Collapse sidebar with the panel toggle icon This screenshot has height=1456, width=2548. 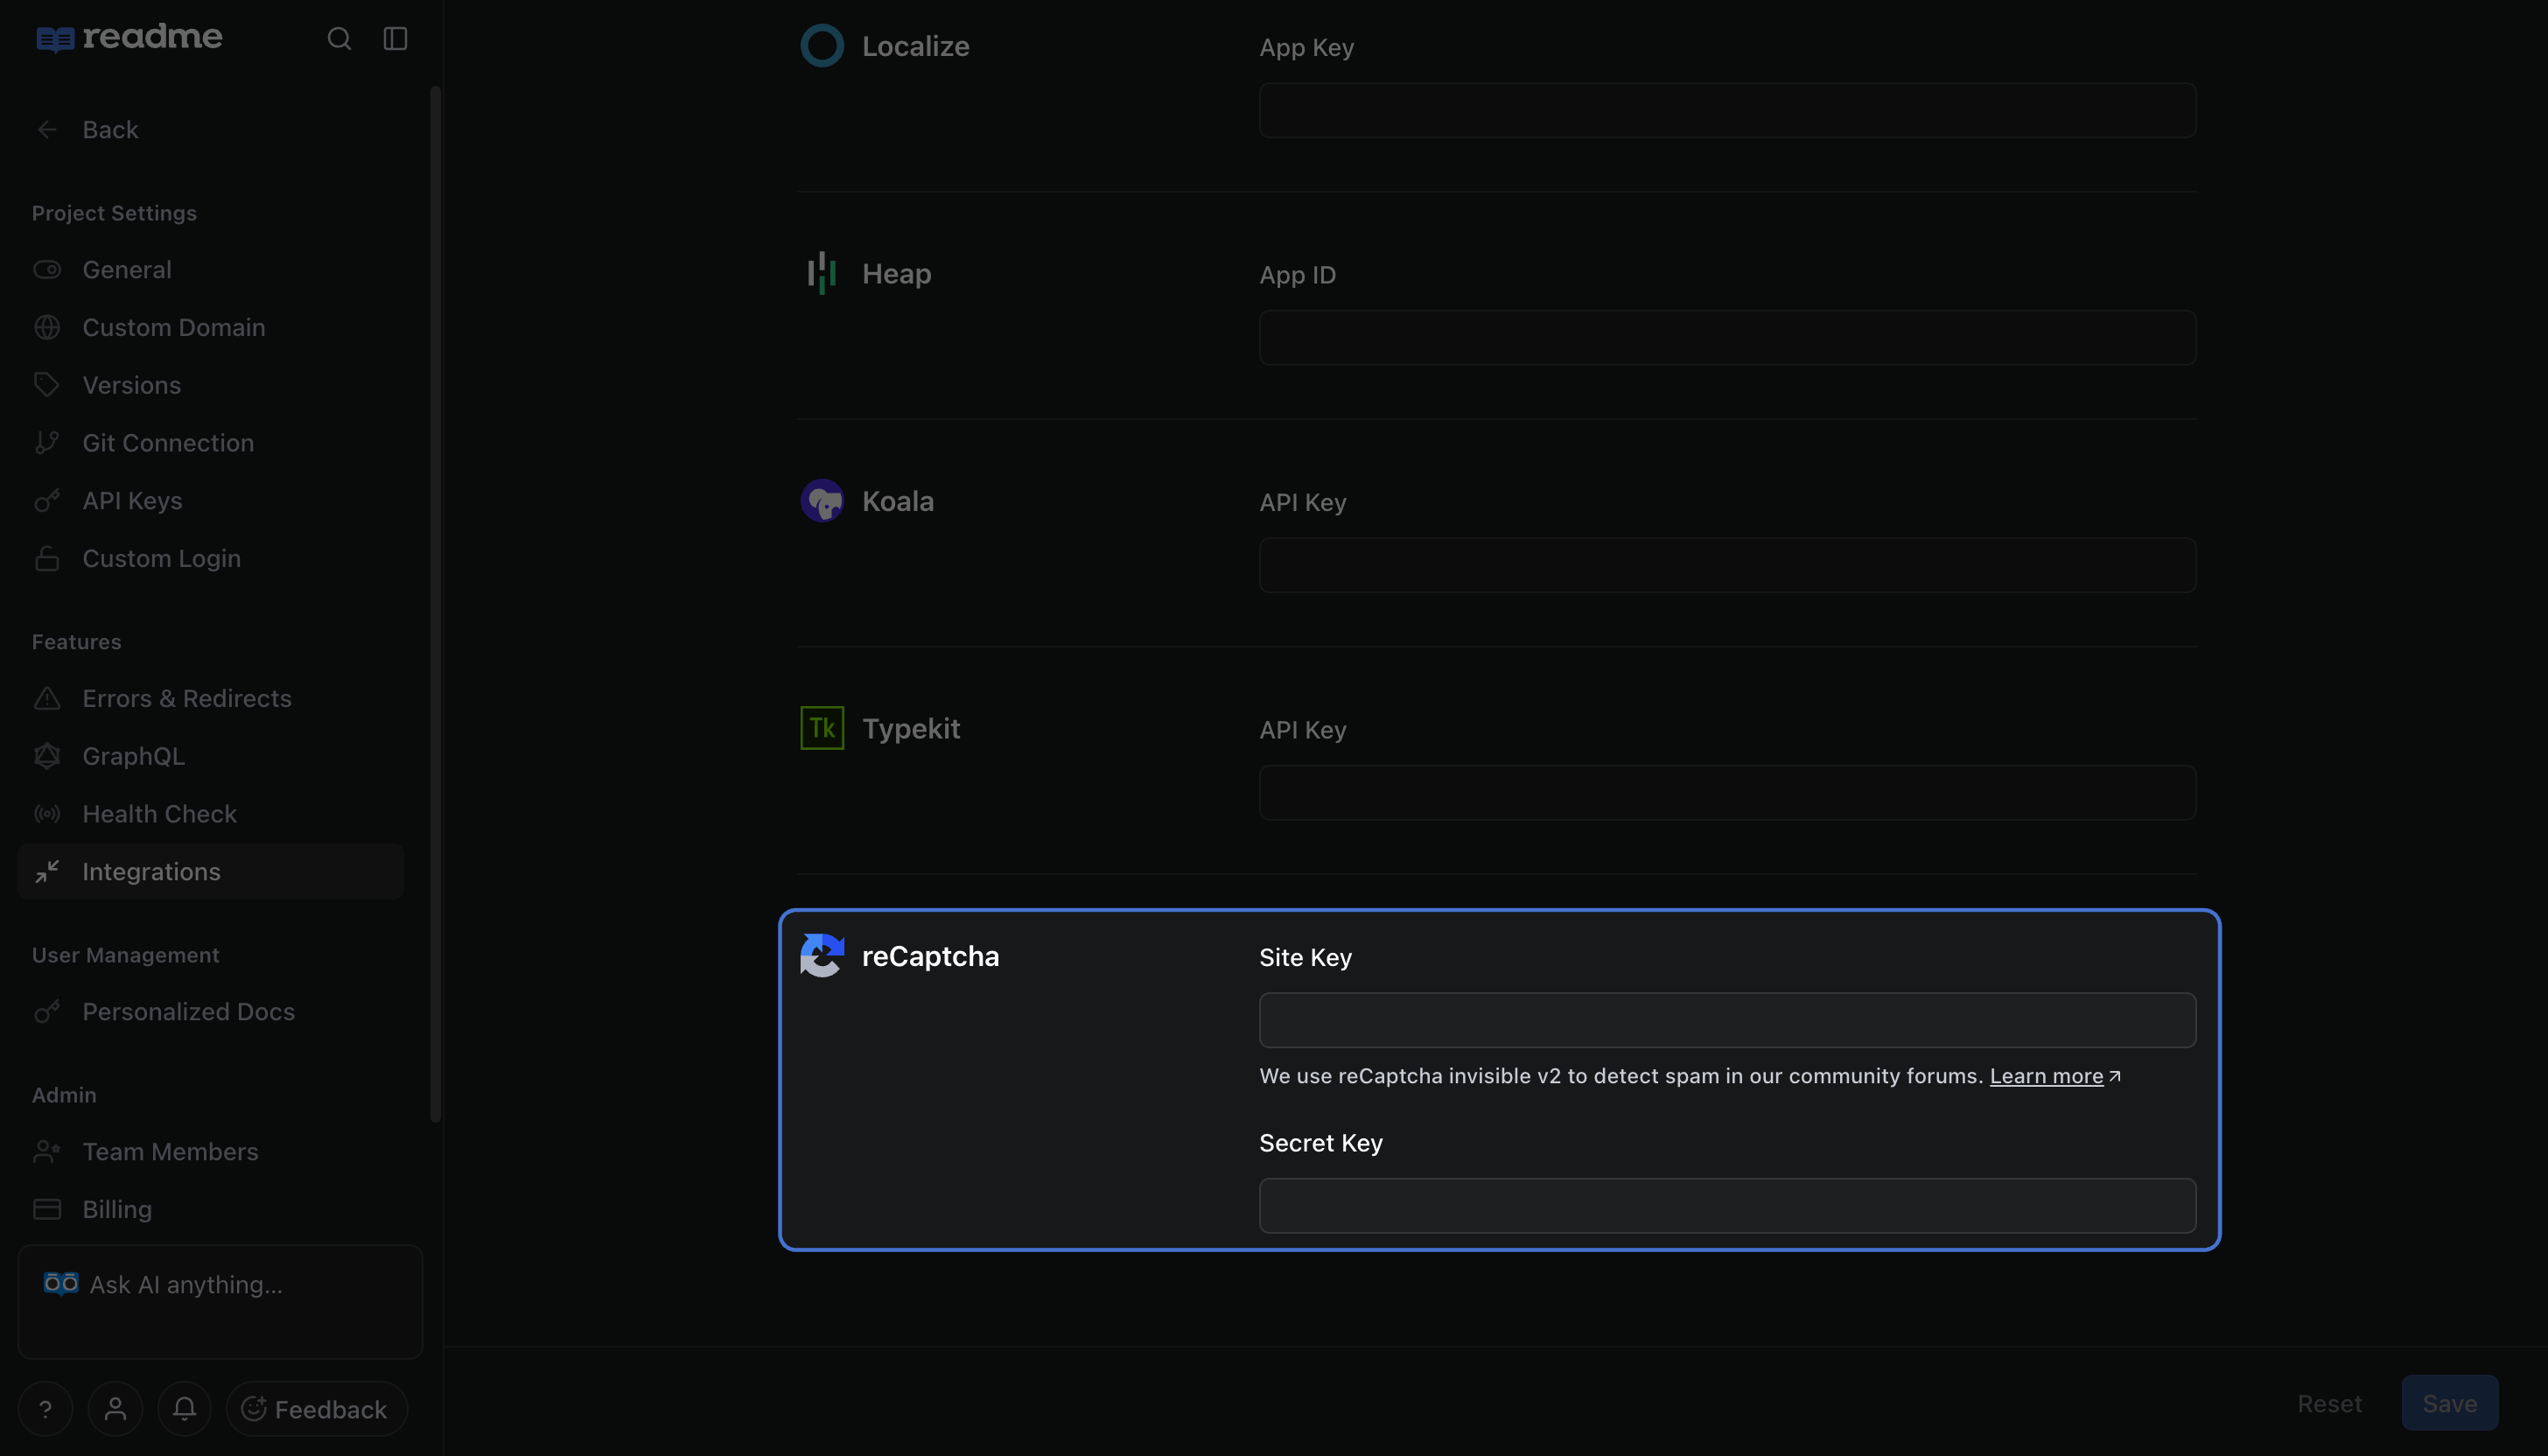395,38
